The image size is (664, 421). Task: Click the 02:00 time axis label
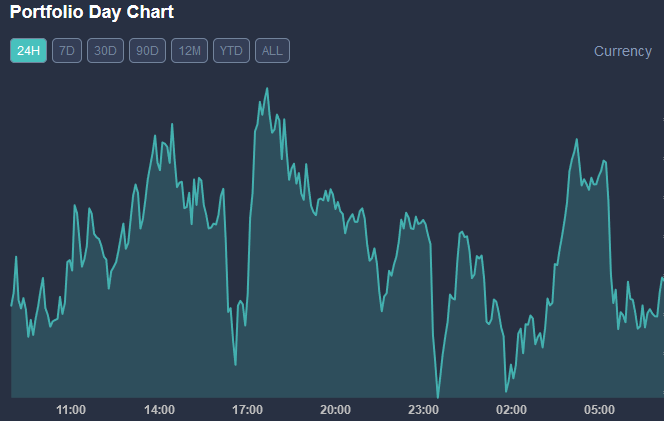point(511,410)
